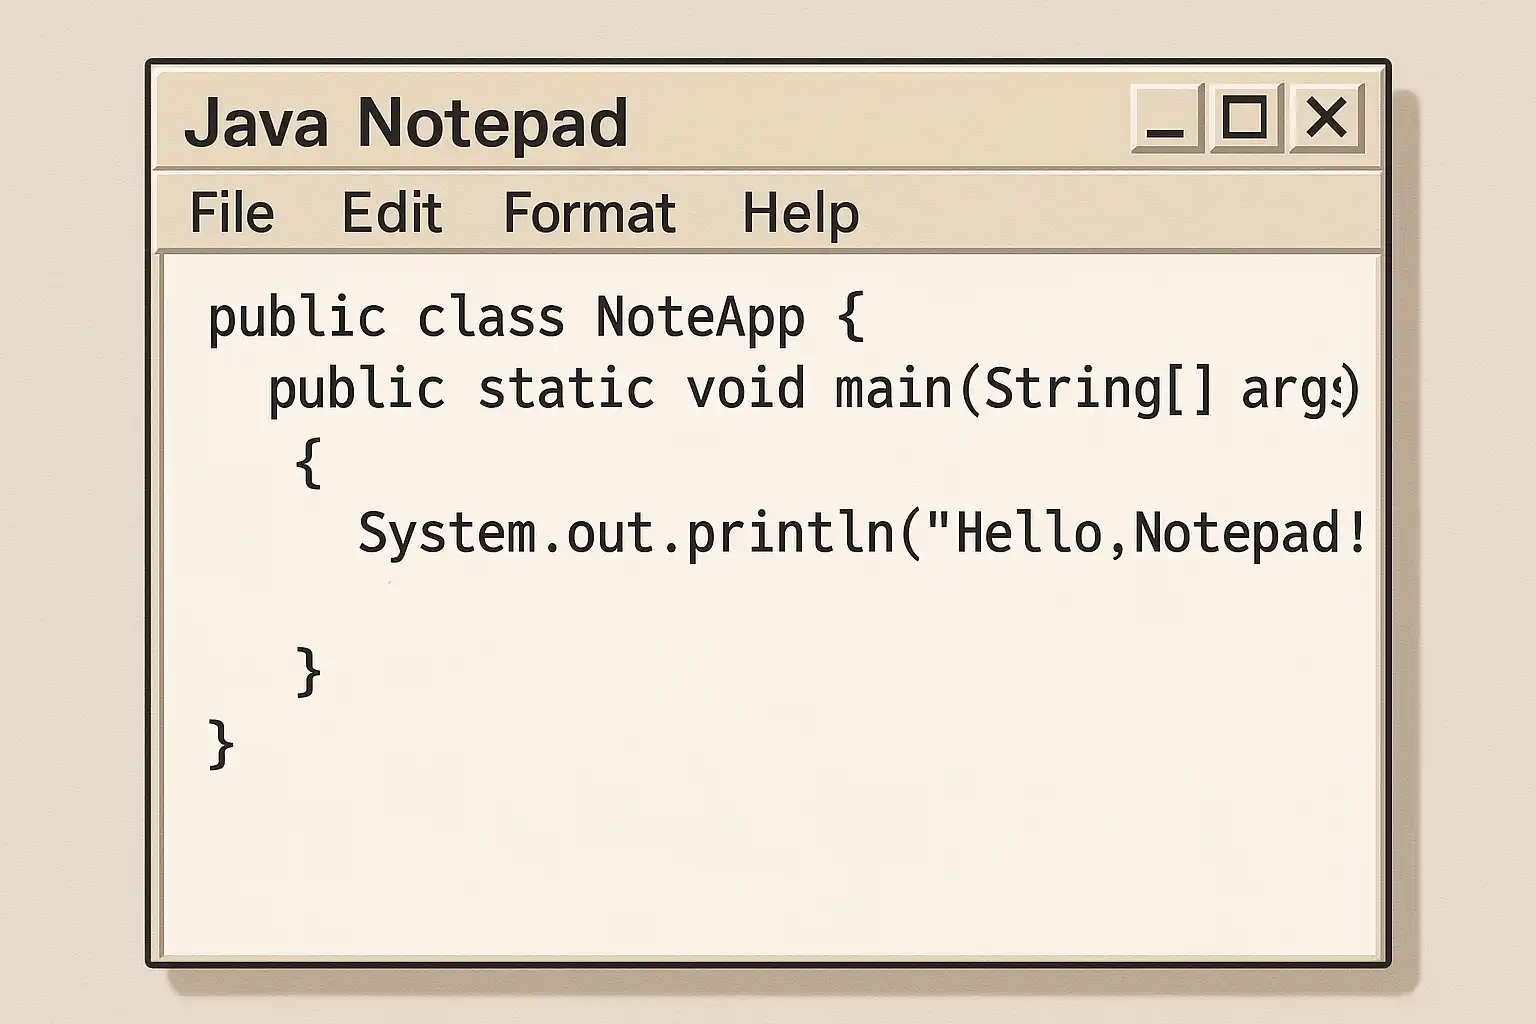Viewport: 1536px width, 1024px height.
Task: Click the Java Notepad title bar text
Action: 405,123
